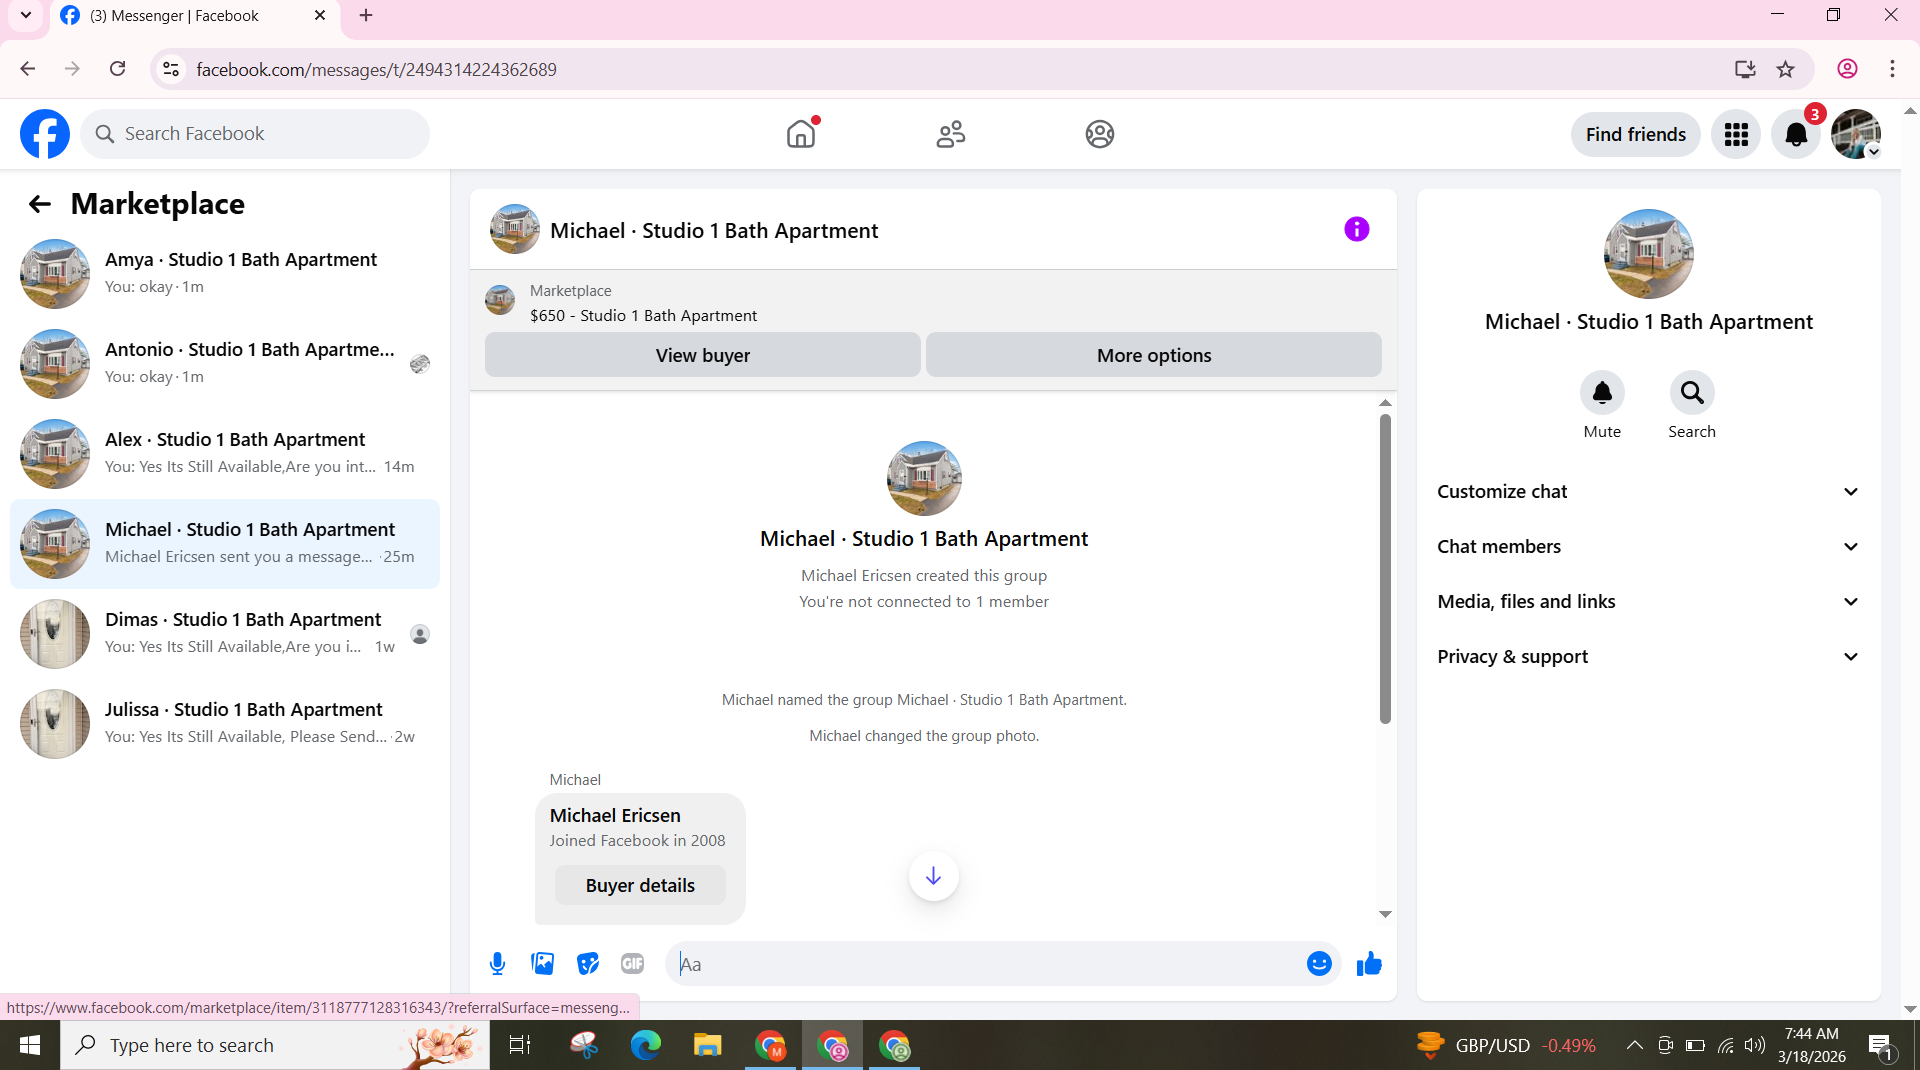Focus the Search Facebook field
The image size is (1920, 1070).
click(x=255, y=134)
